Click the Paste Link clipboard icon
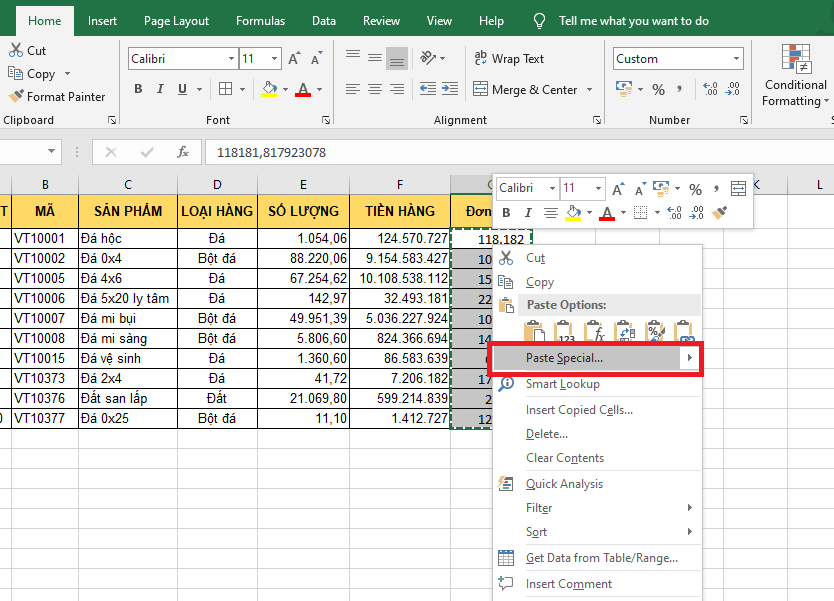The height and width of the screenshot is (601, 834). click(x=686, y=332)
